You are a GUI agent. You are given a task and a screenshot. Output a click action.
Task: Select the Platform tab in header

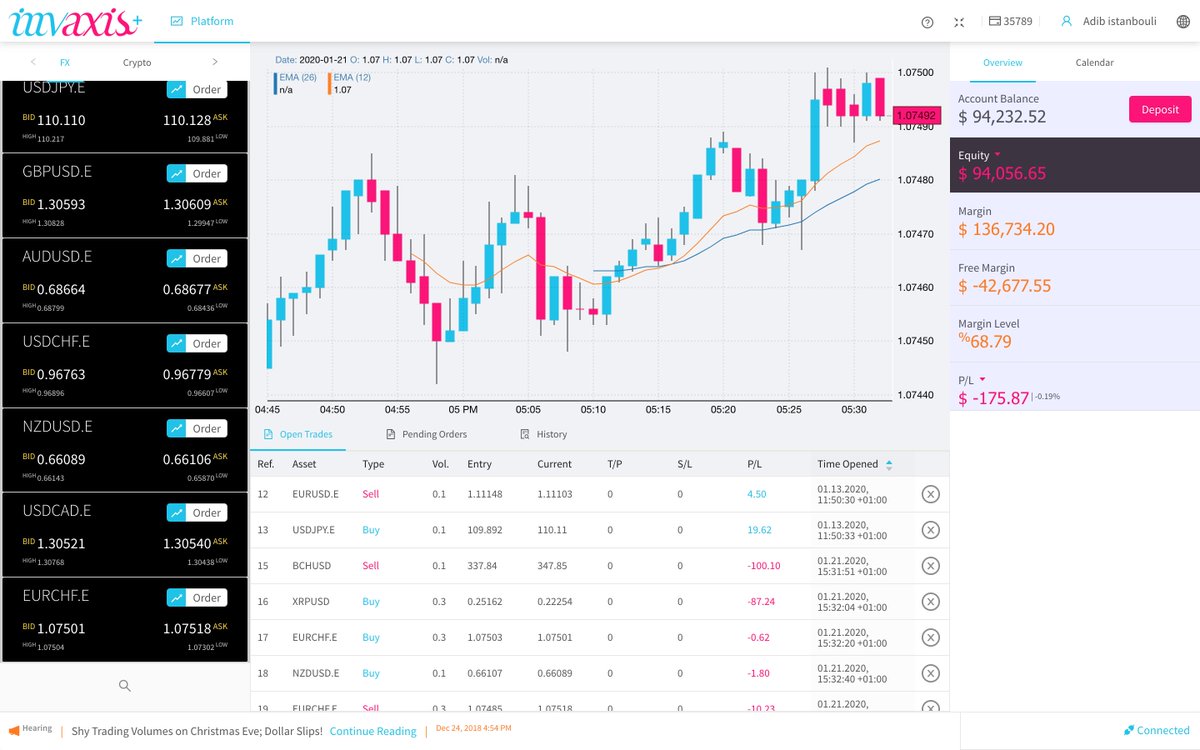click(x=201, y=21)
